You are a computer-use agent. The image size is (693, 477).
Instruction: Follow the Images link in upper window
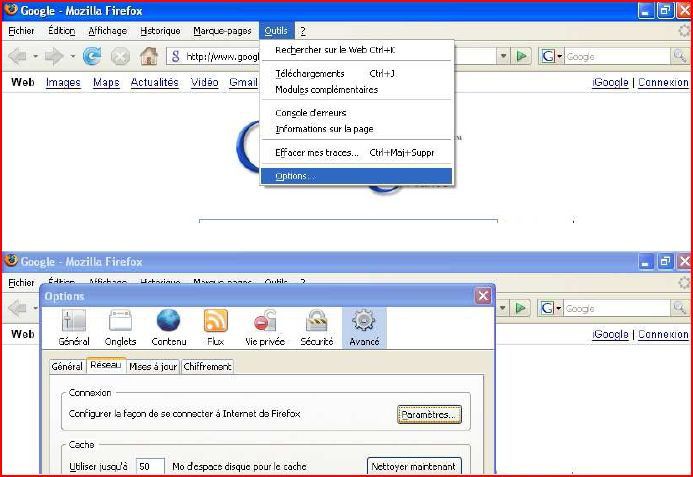click(x=63, y=82)
